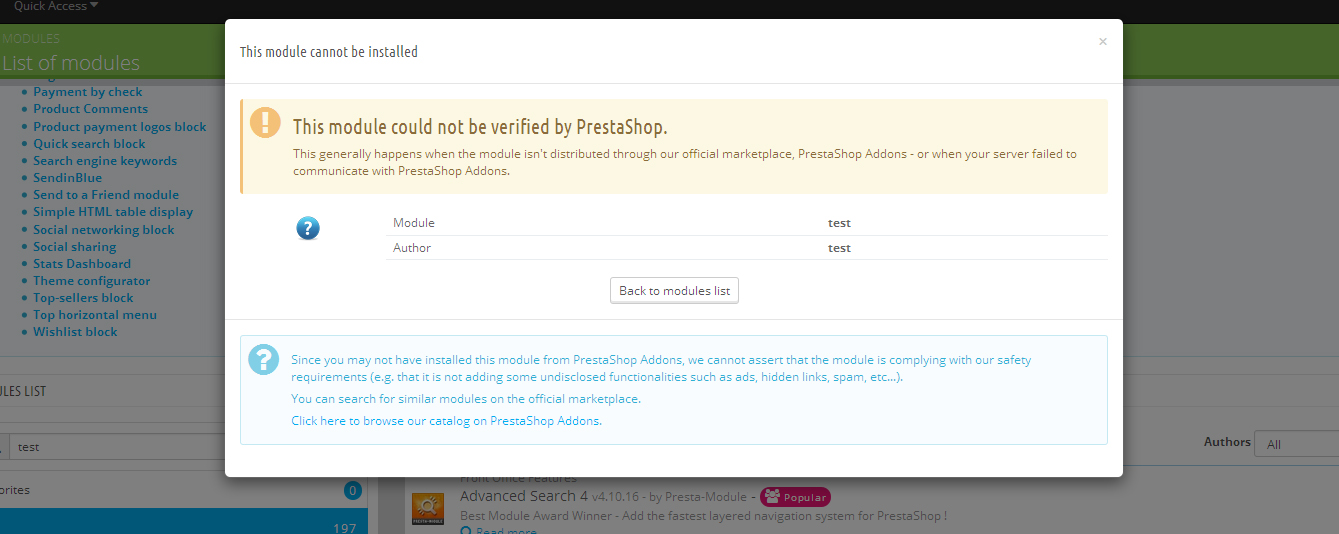Open the SendinBlue module link
The width and height of the screenshot is (1339, 534).
[x=67, y=178]
